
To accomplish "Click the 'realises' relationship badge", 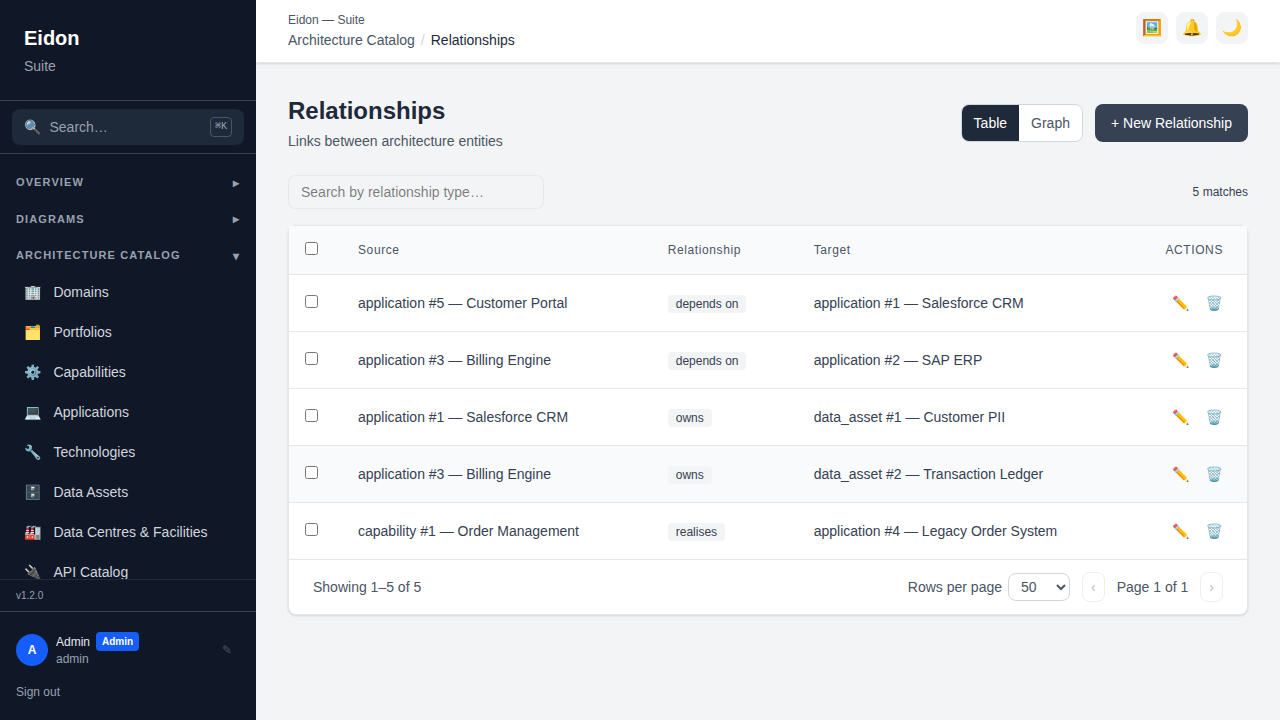I will coord(696,532).
